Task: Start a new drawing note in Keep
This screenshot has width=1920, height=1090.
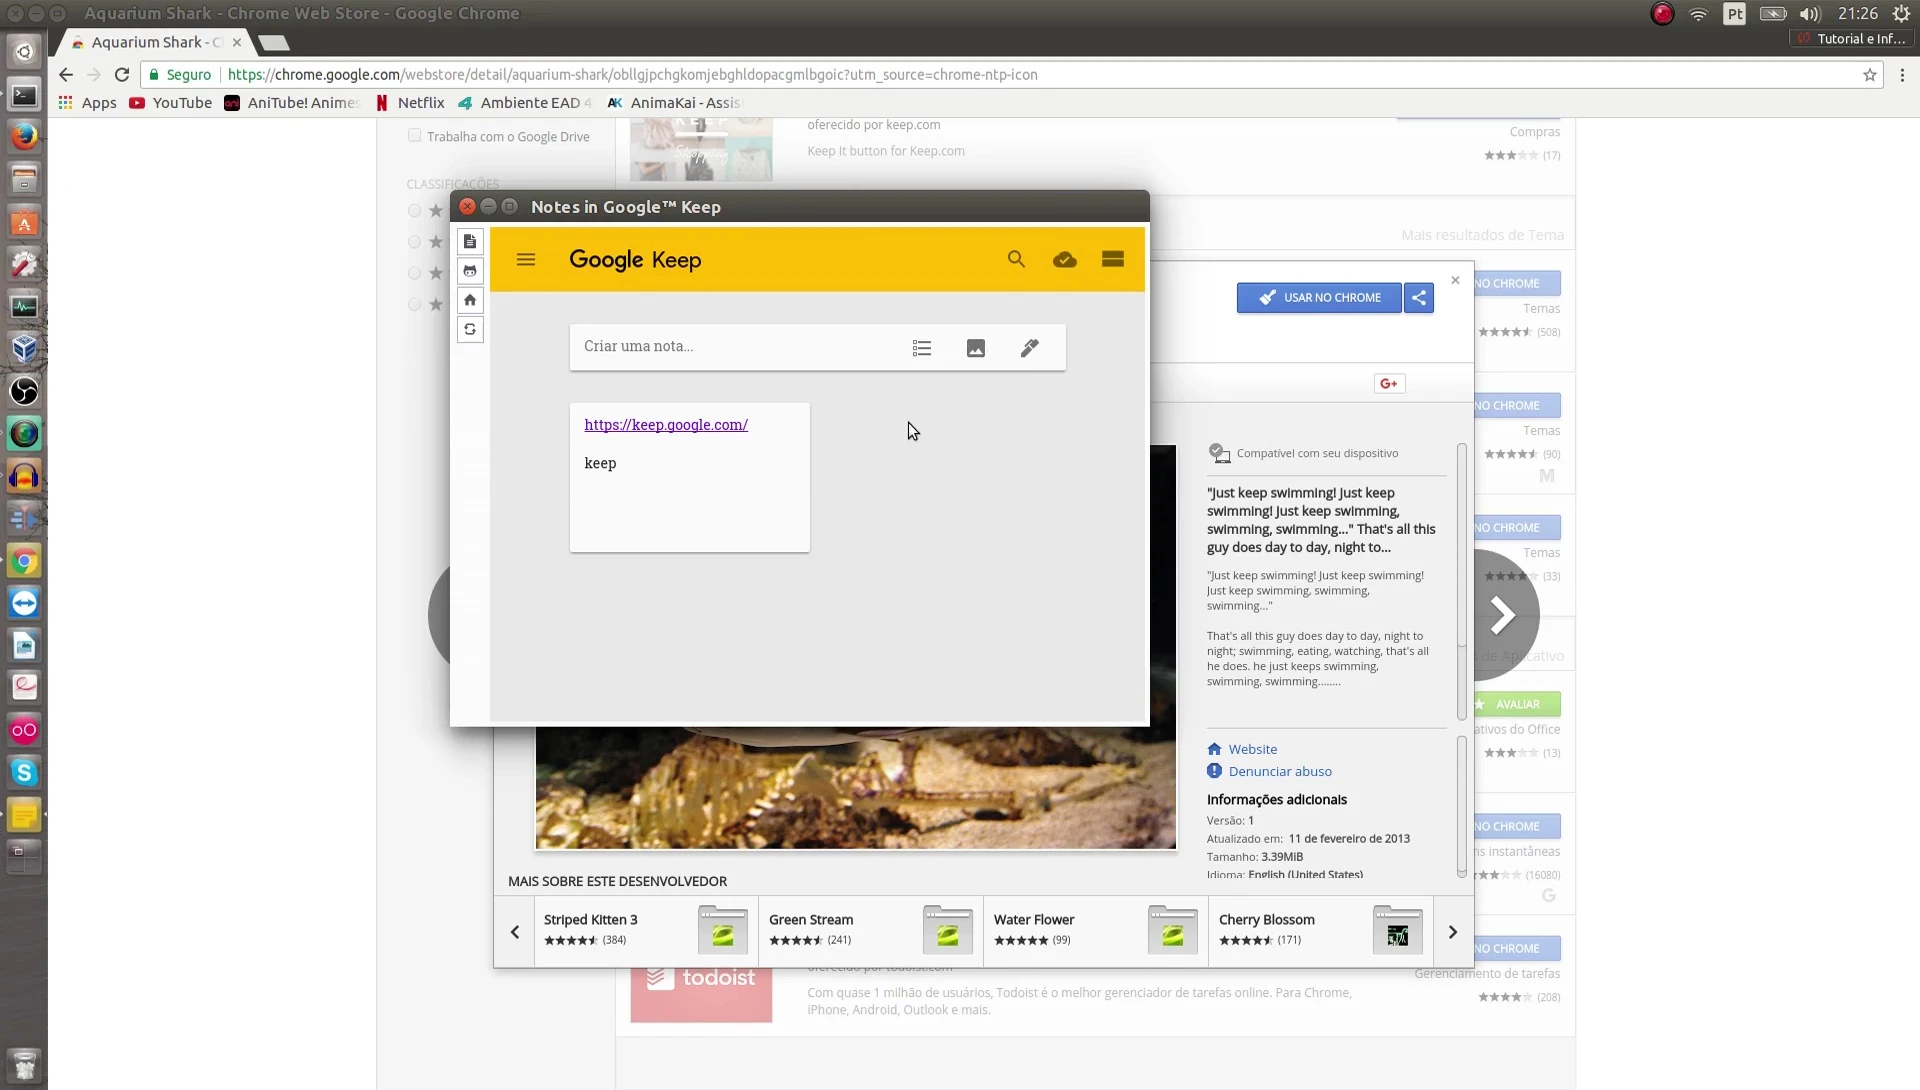Action: 1030,348
